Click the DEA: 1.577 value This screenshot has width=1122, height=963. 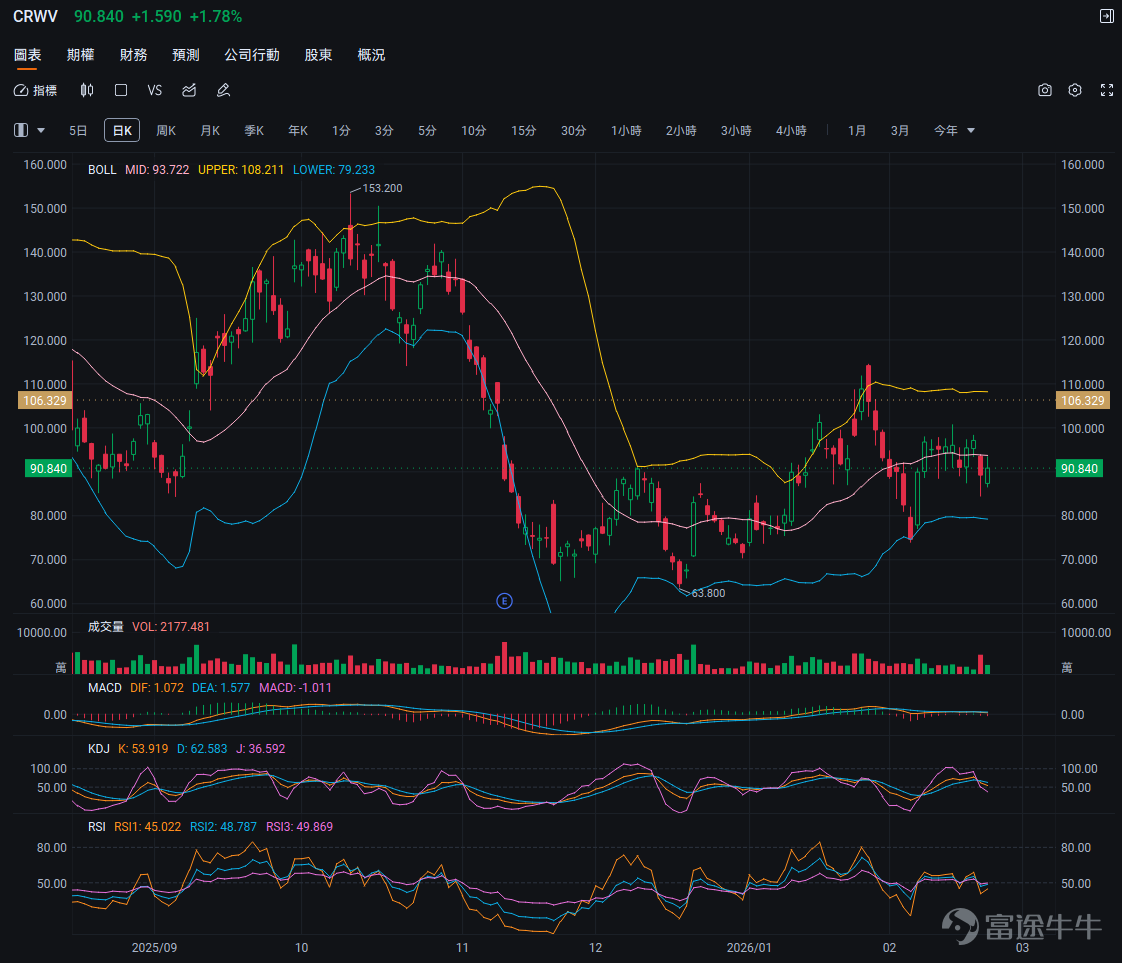point(221,688)
